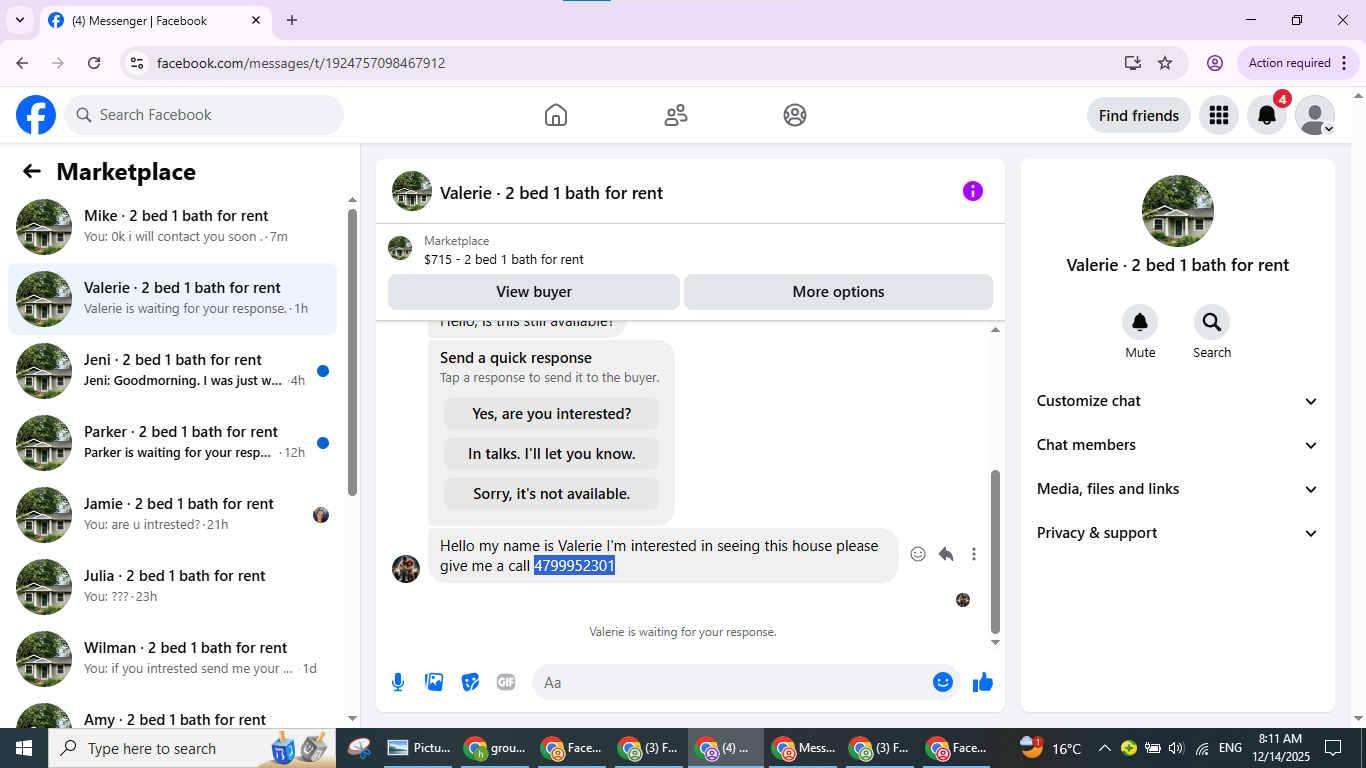Open the Facebook menu grid icon
This screenshot has height=768, width=1366.
[1218, 115]
